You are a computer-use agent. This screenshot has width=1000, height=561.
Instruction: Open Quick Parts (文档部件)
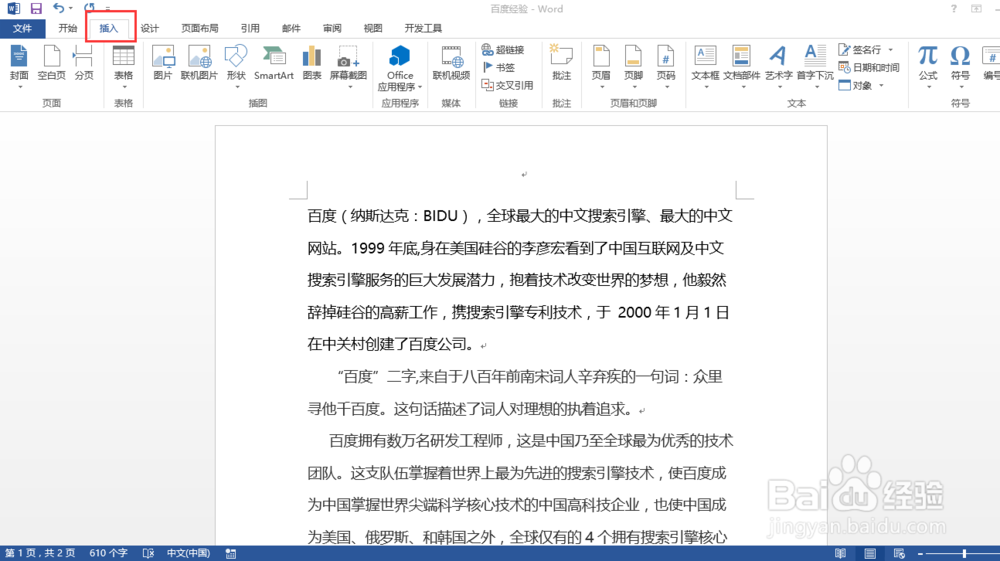[742, 63]
